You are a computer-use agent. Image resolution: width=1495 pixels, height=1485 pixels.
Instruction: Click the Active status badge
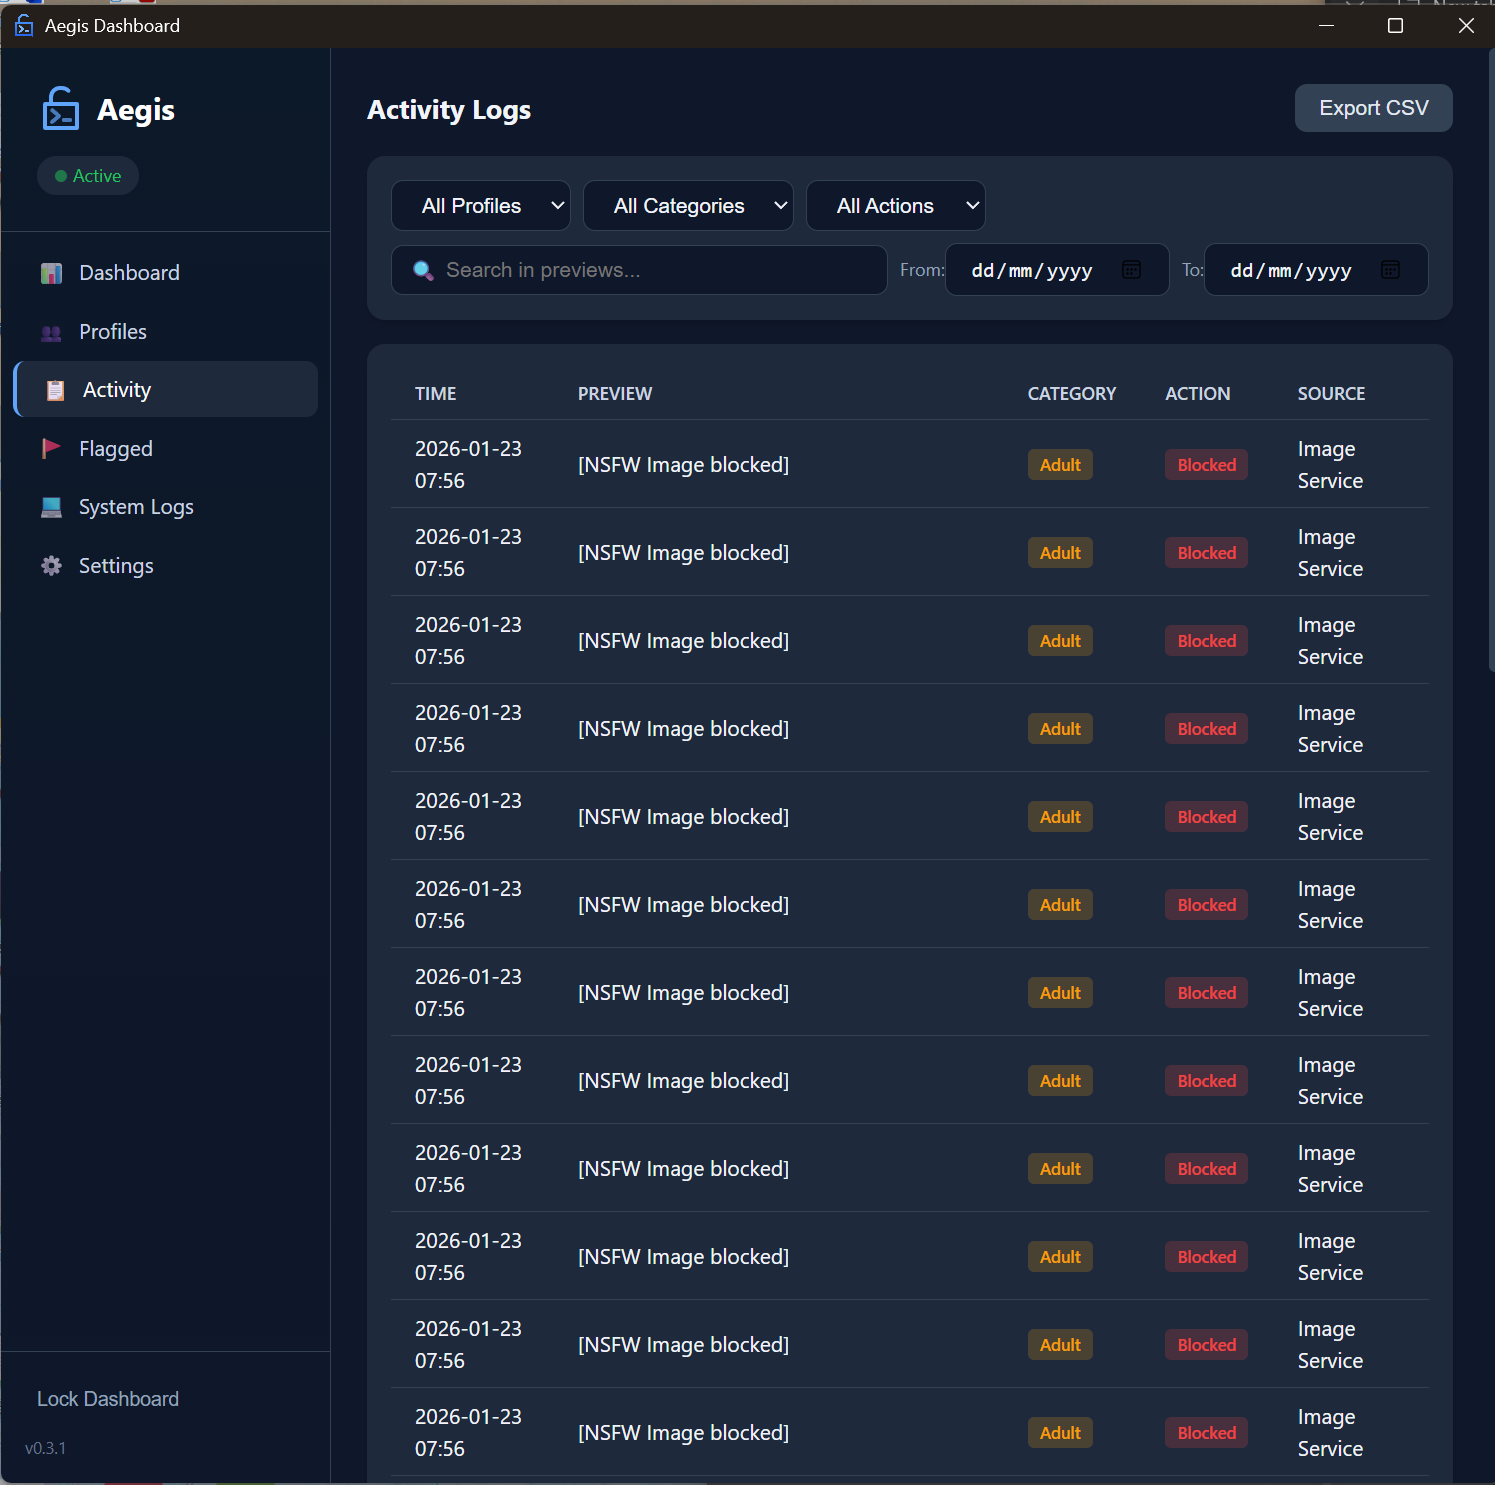pos(88,176)
